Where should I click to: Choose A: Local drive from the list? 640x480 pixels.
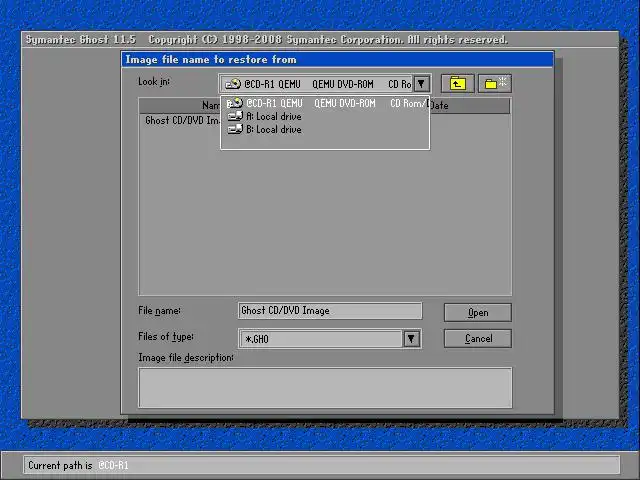[325, 116]
